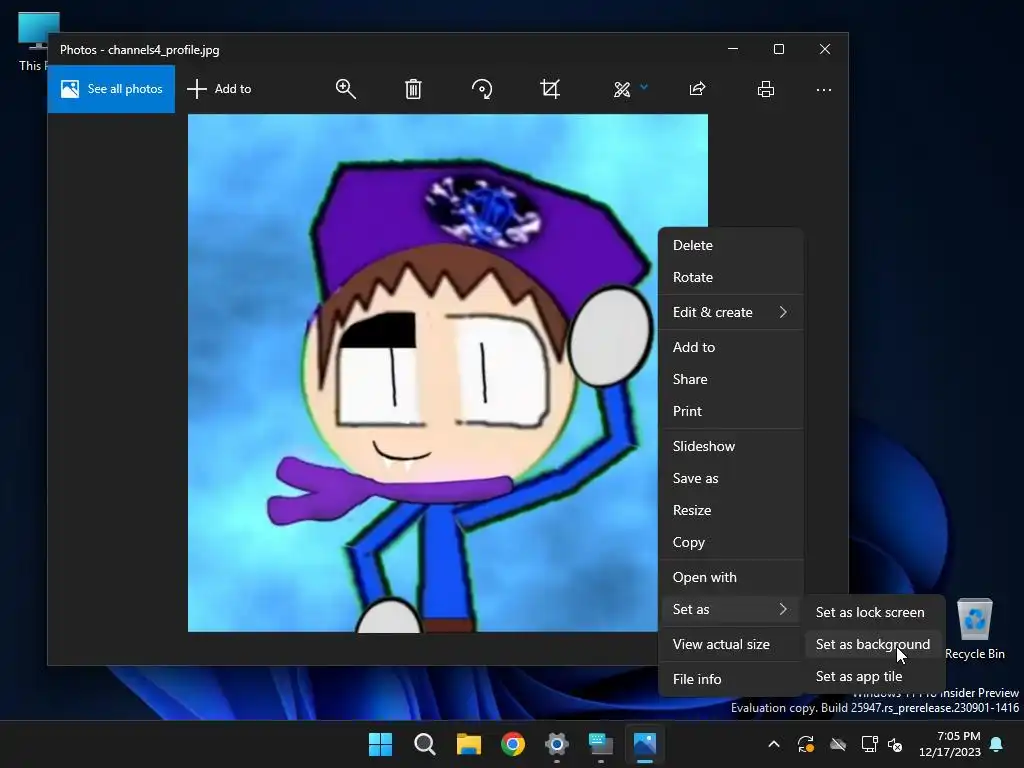
Task: Show hidden tray icons chevron
Action: point(774,744)
